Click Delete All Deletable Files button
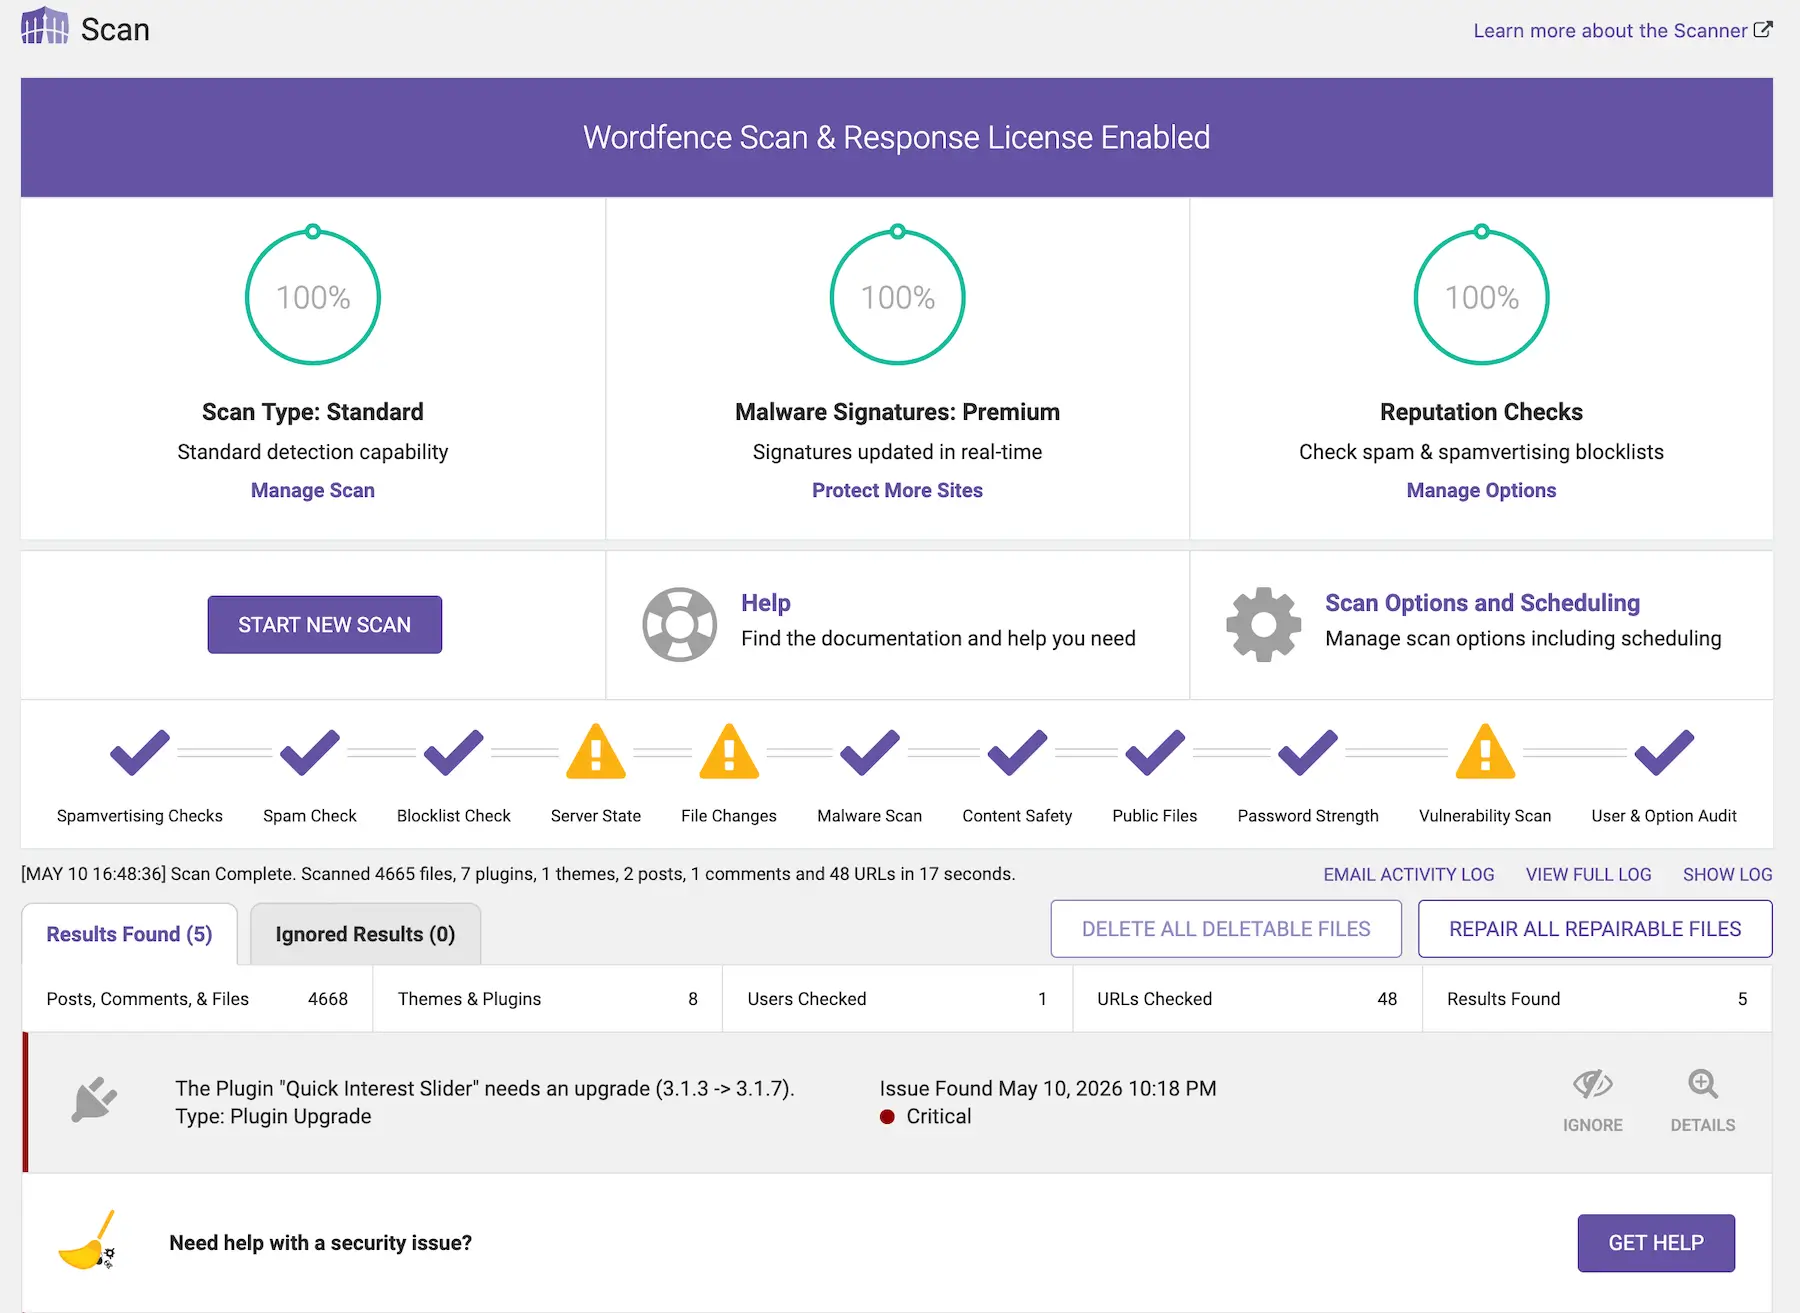 1226,929
